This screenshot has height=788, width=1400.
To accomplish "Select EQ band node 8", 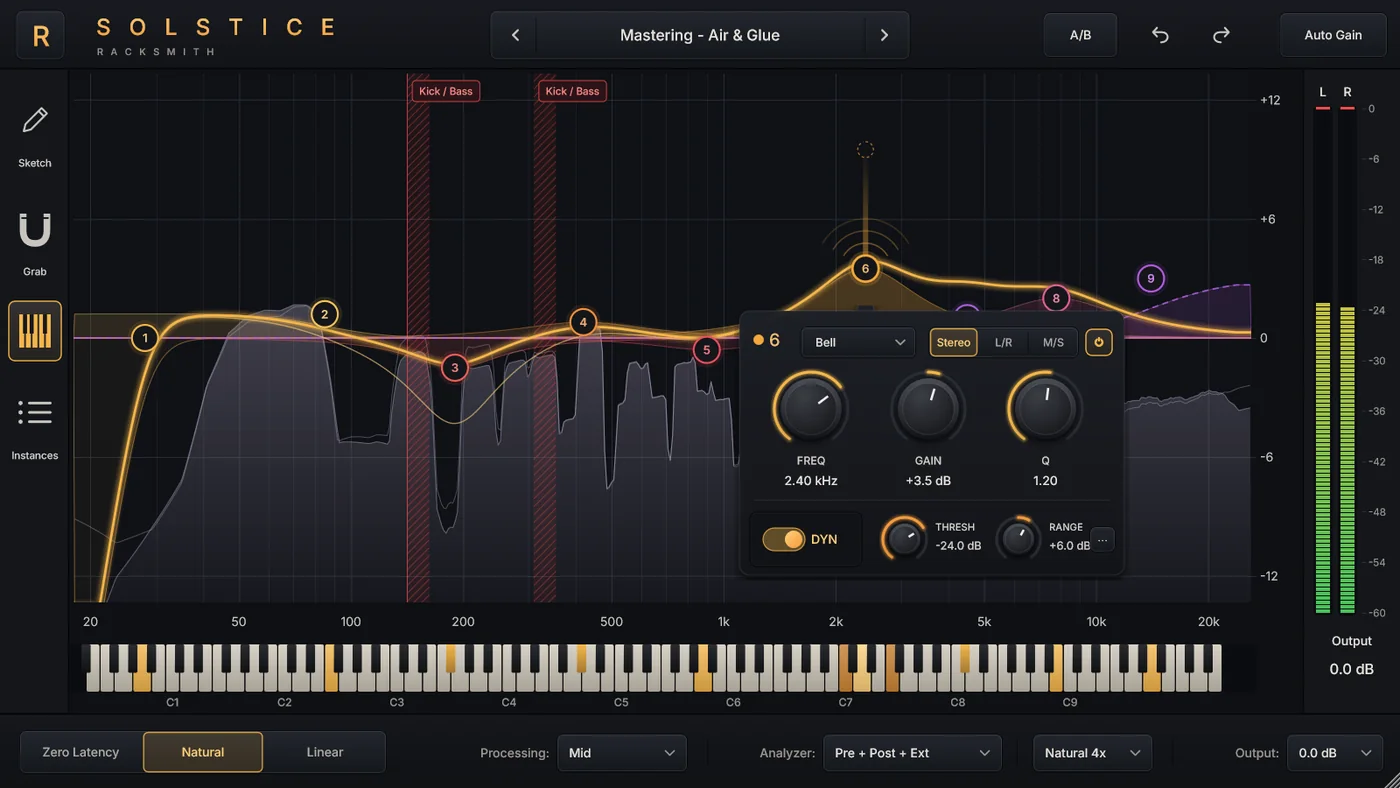I will tap(1056, 298).
